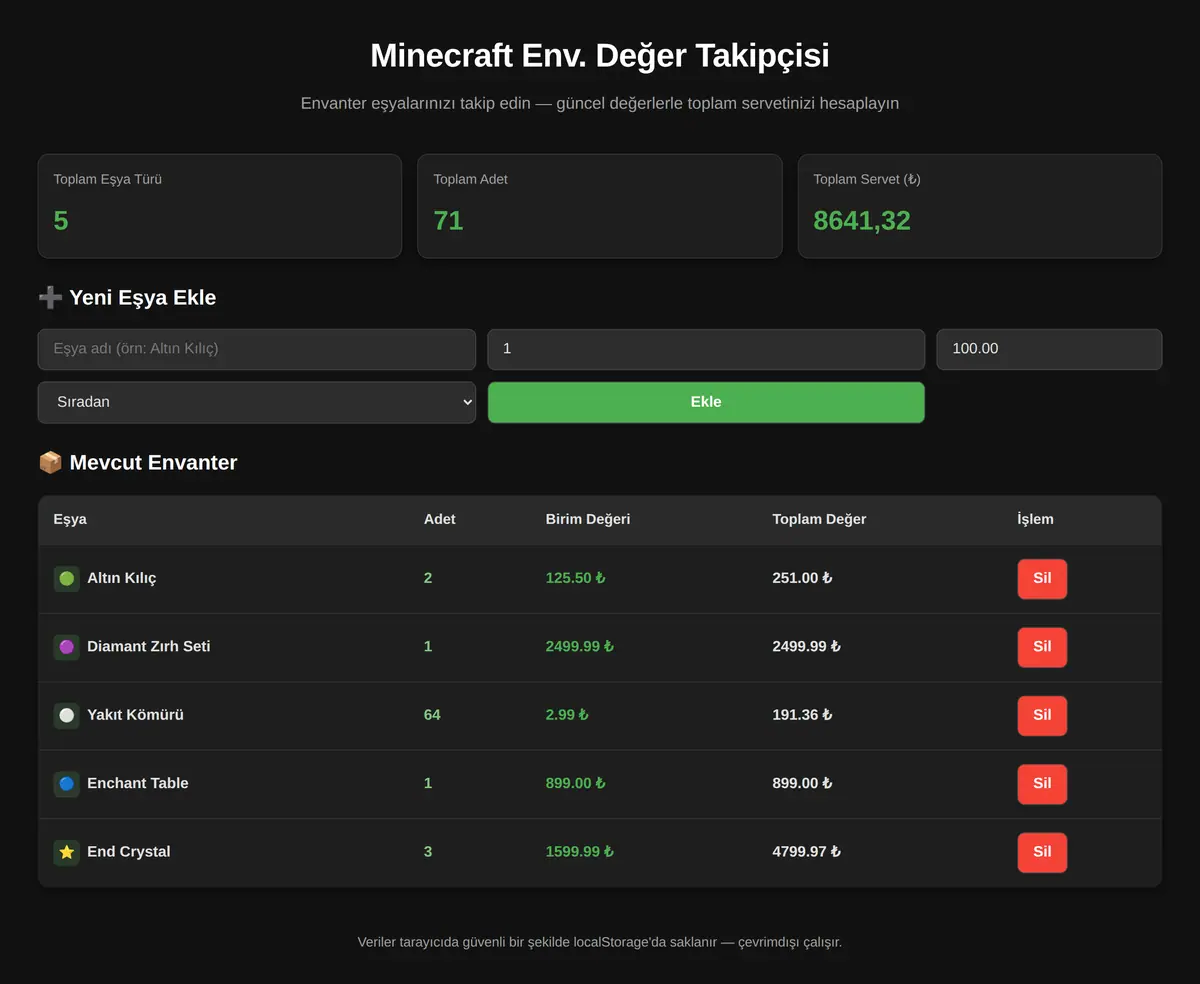Click the Toplam Eşya Türü card value 5

[x=61, y=221]
